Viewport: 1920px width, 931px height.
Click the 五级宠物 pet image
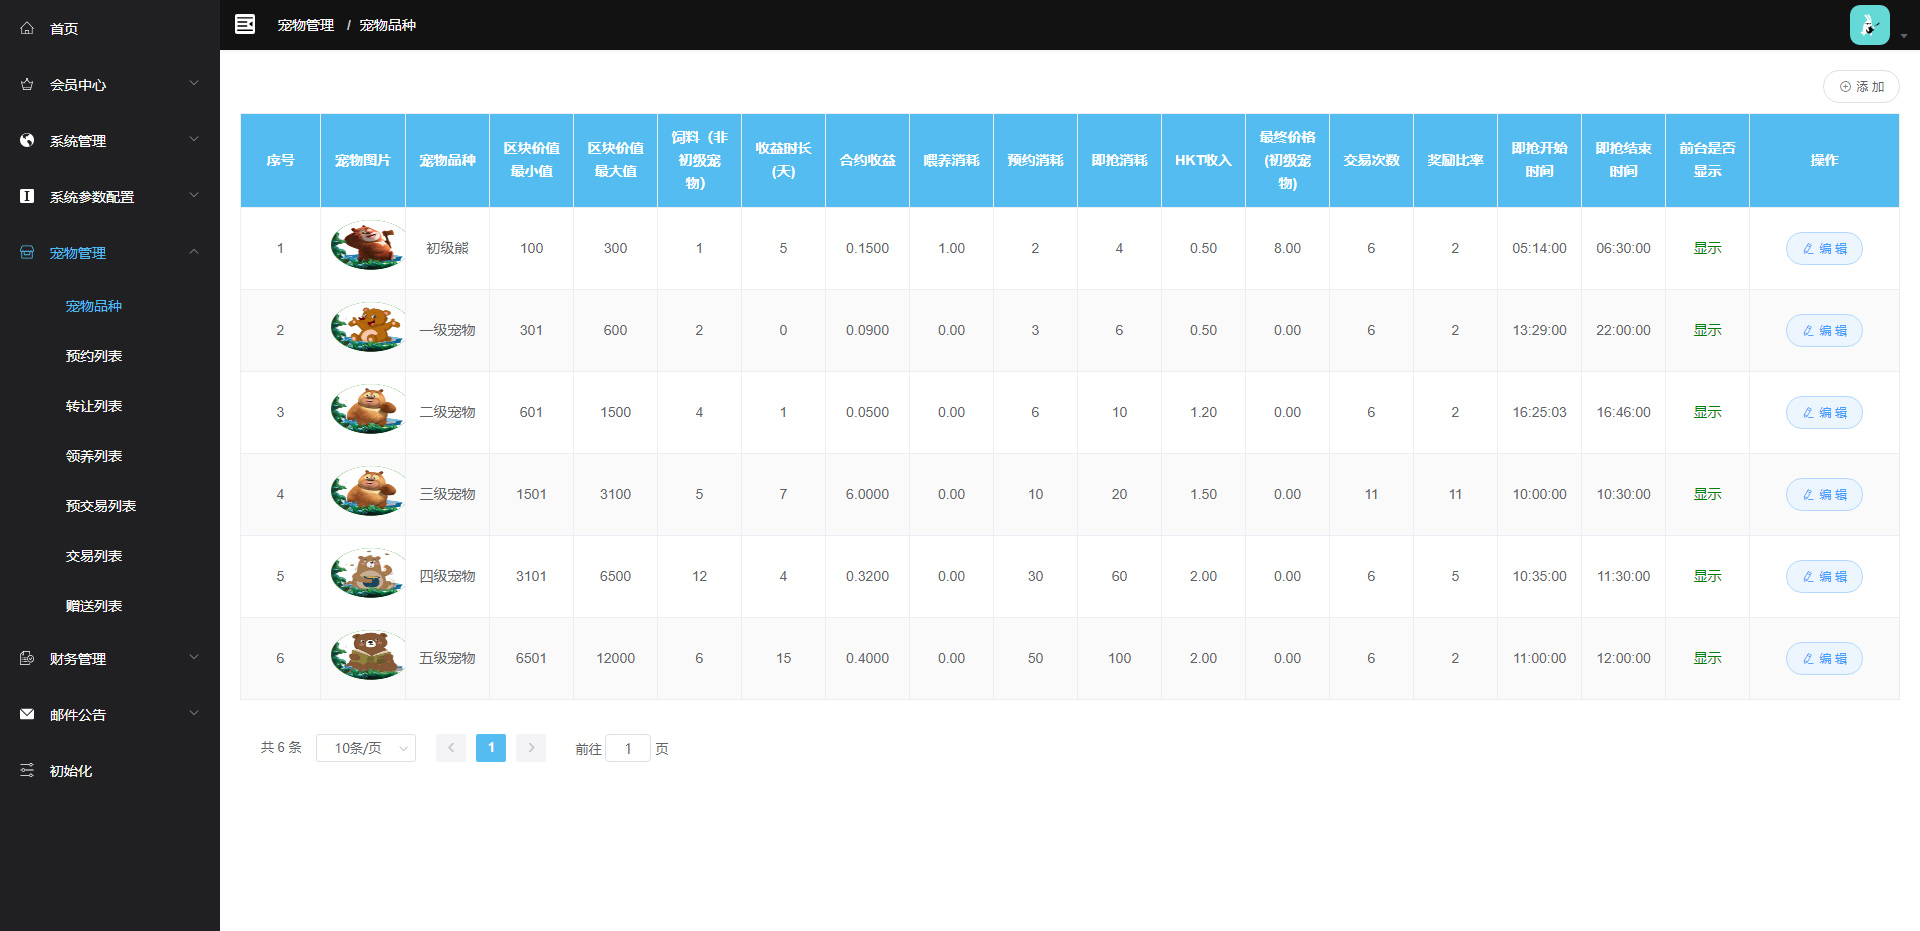point(368,655)
